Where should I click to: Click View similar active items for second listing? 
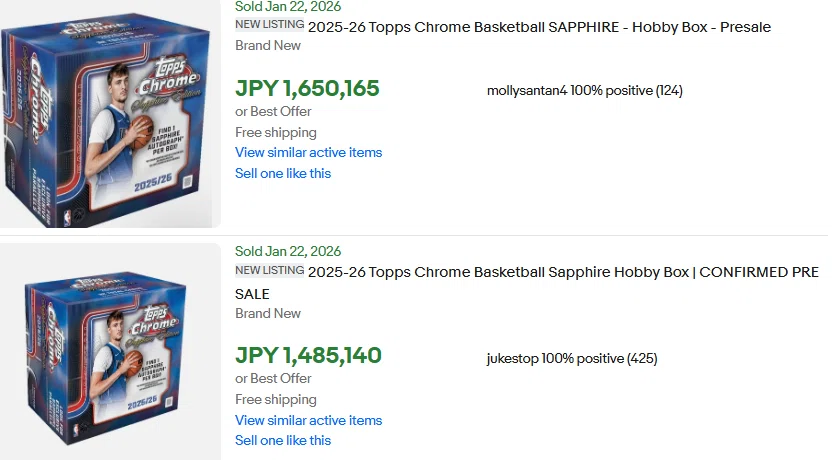[x=309, y=421]
